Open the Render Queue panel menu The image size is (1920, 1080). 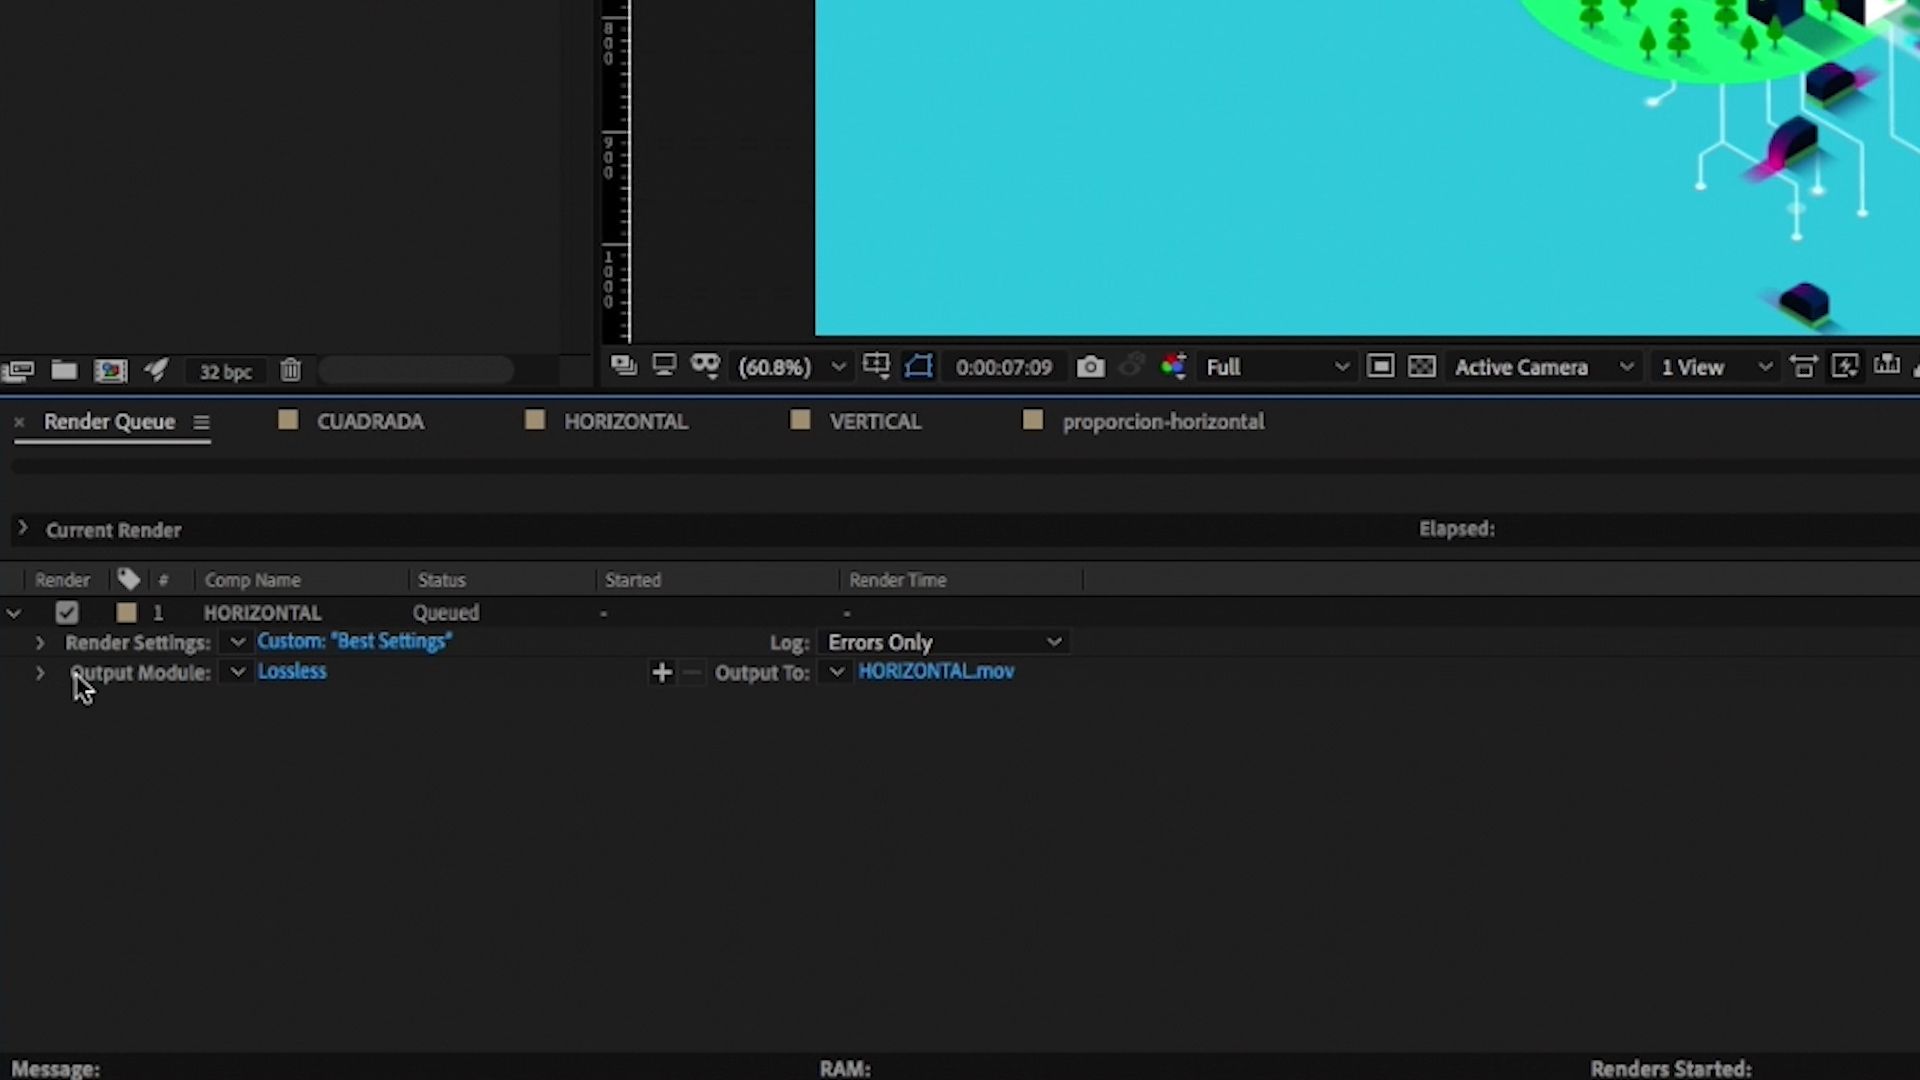[201, 423]
